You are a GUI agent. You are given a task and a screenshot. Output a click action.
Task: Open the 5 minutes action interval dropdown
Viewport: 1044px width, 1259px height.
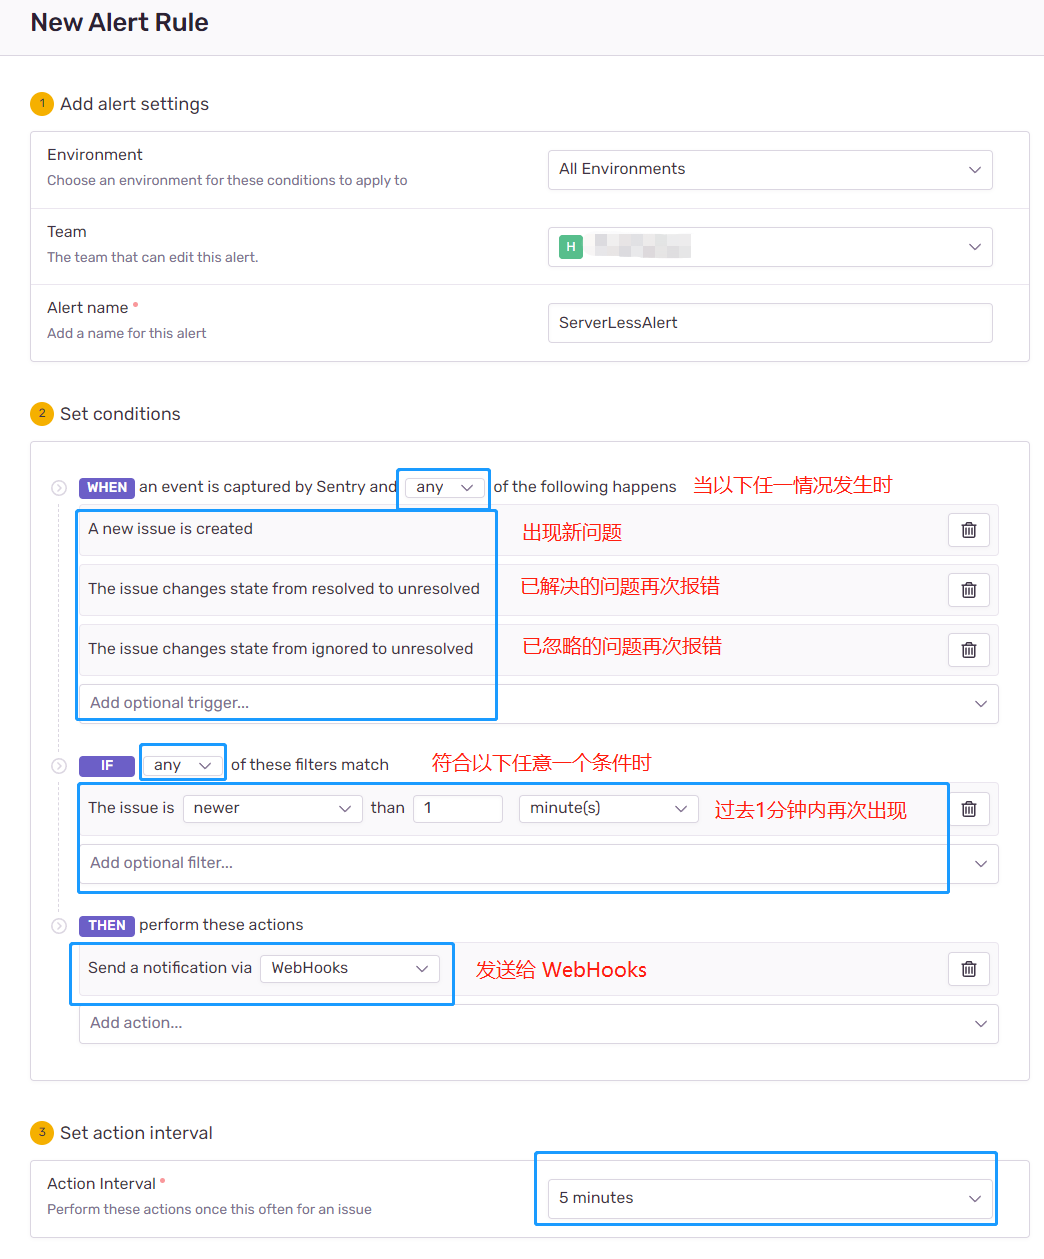[x=769, y=1198]
